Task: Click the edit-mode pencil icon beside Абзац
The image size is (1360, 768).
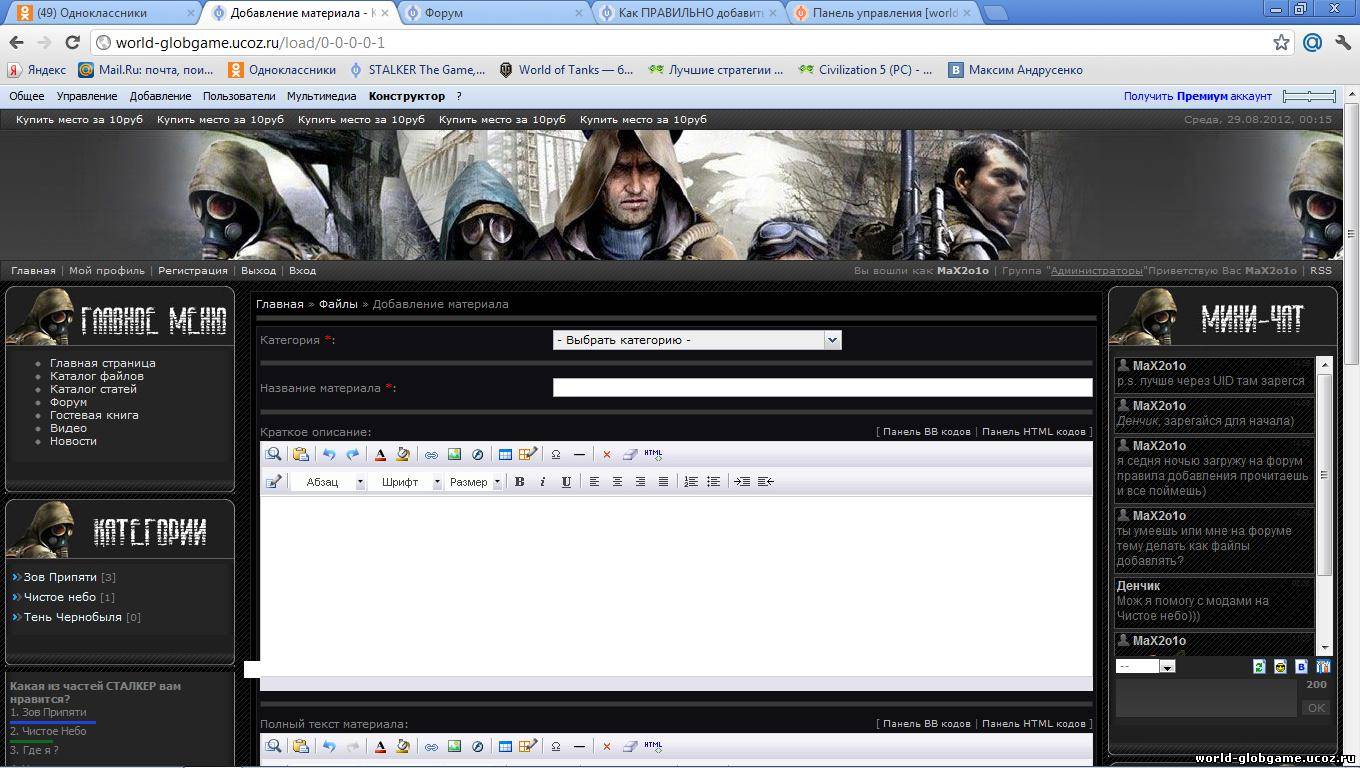Action: click(x=273, y=482)
